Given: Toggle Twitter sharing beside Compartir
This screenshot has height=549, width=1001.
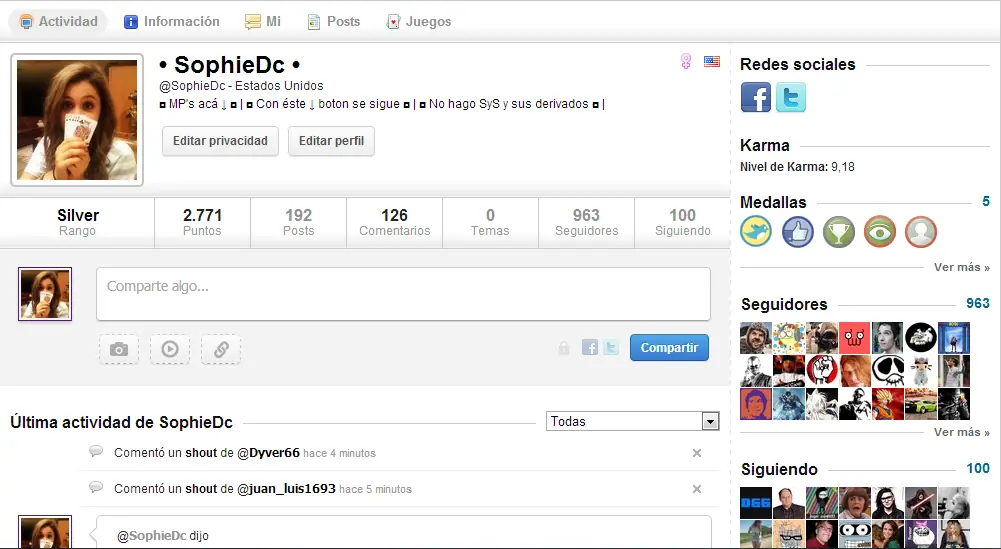Looking at the screenshot, I should click(611, 347).
